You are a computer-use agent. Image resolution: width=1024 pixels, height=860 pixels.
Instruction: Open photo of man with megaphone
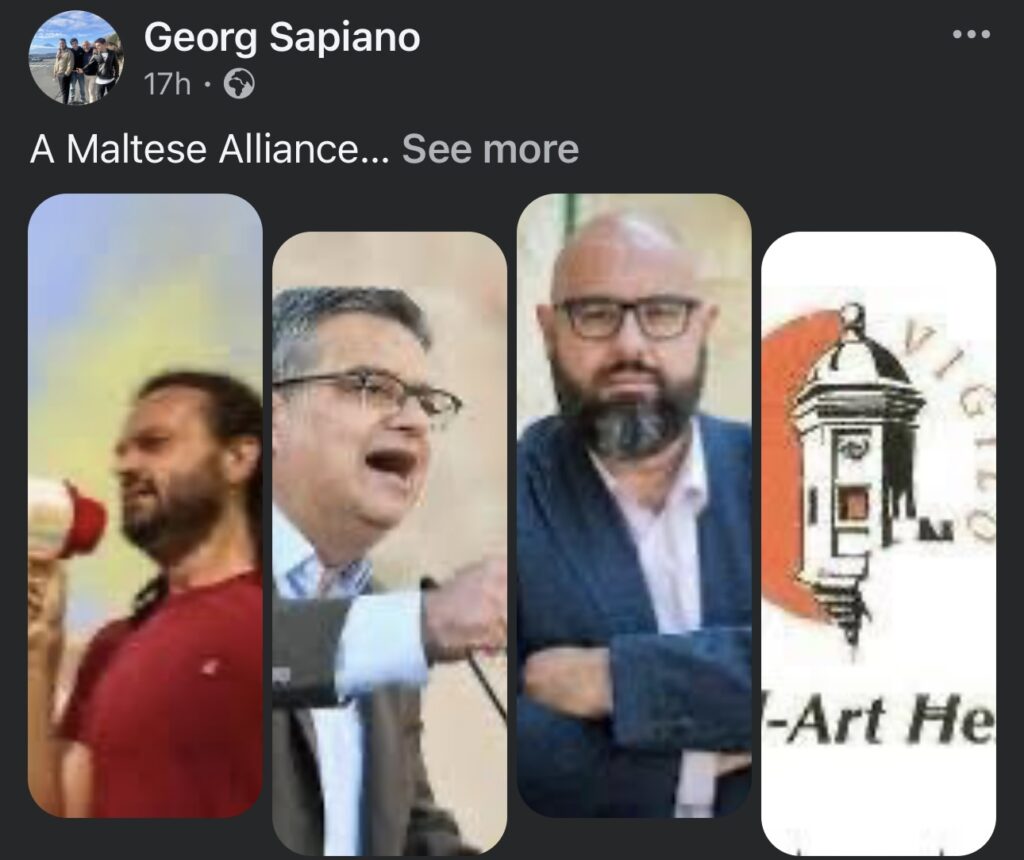[x=146, y=505]
